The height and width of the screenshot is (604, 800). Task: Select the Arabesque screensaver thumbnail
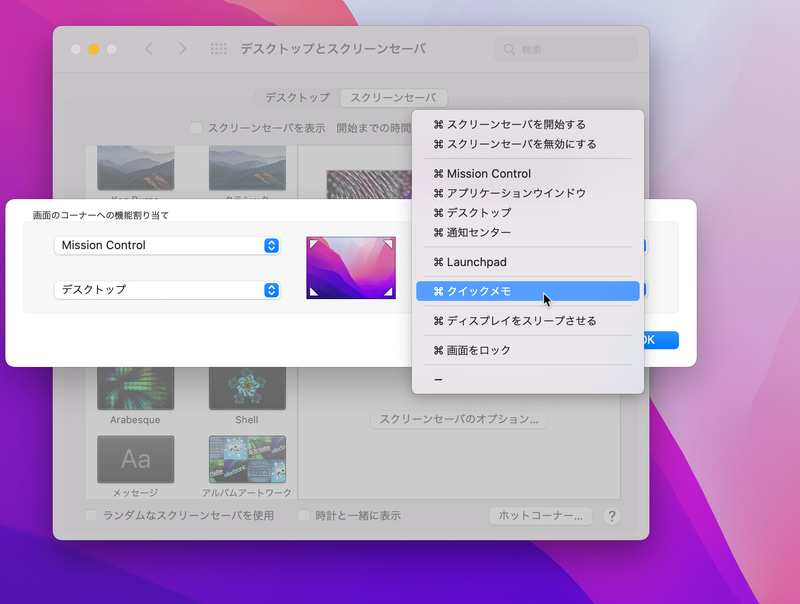pyautogui.click(x=135, y=385)
